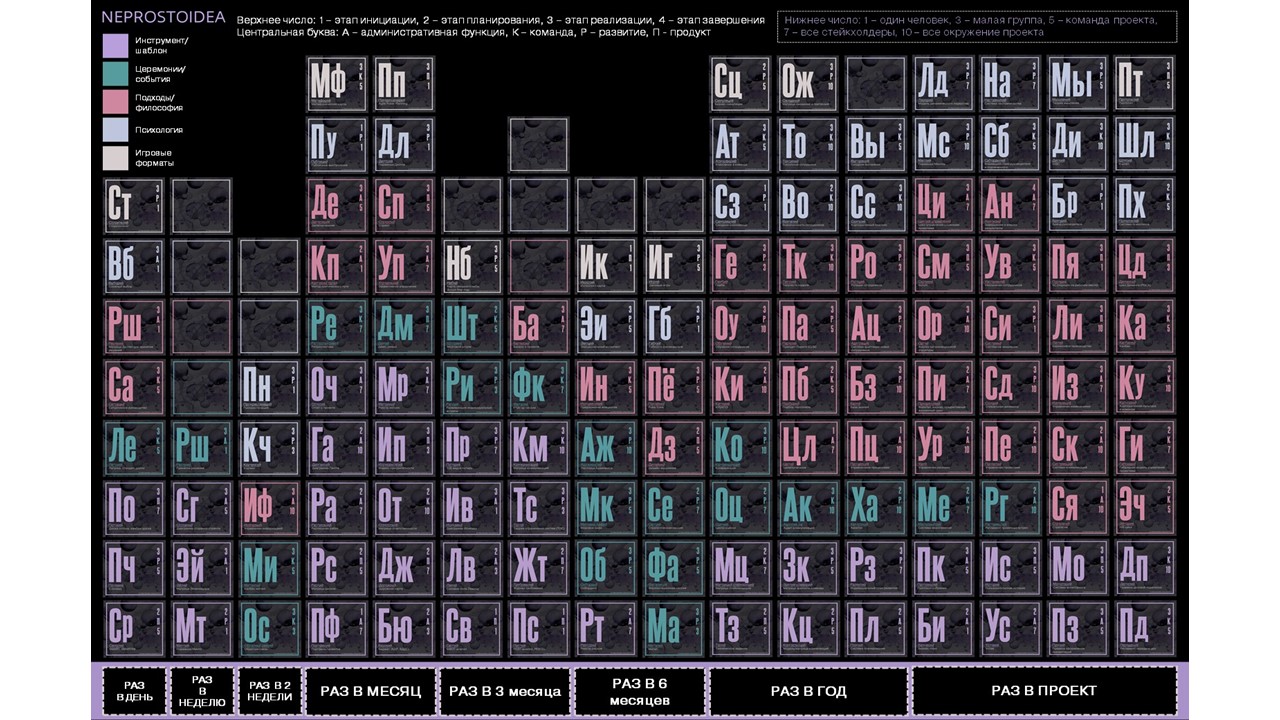
Task: Click the Дл element tile
Action: click(x=404, y=144)
